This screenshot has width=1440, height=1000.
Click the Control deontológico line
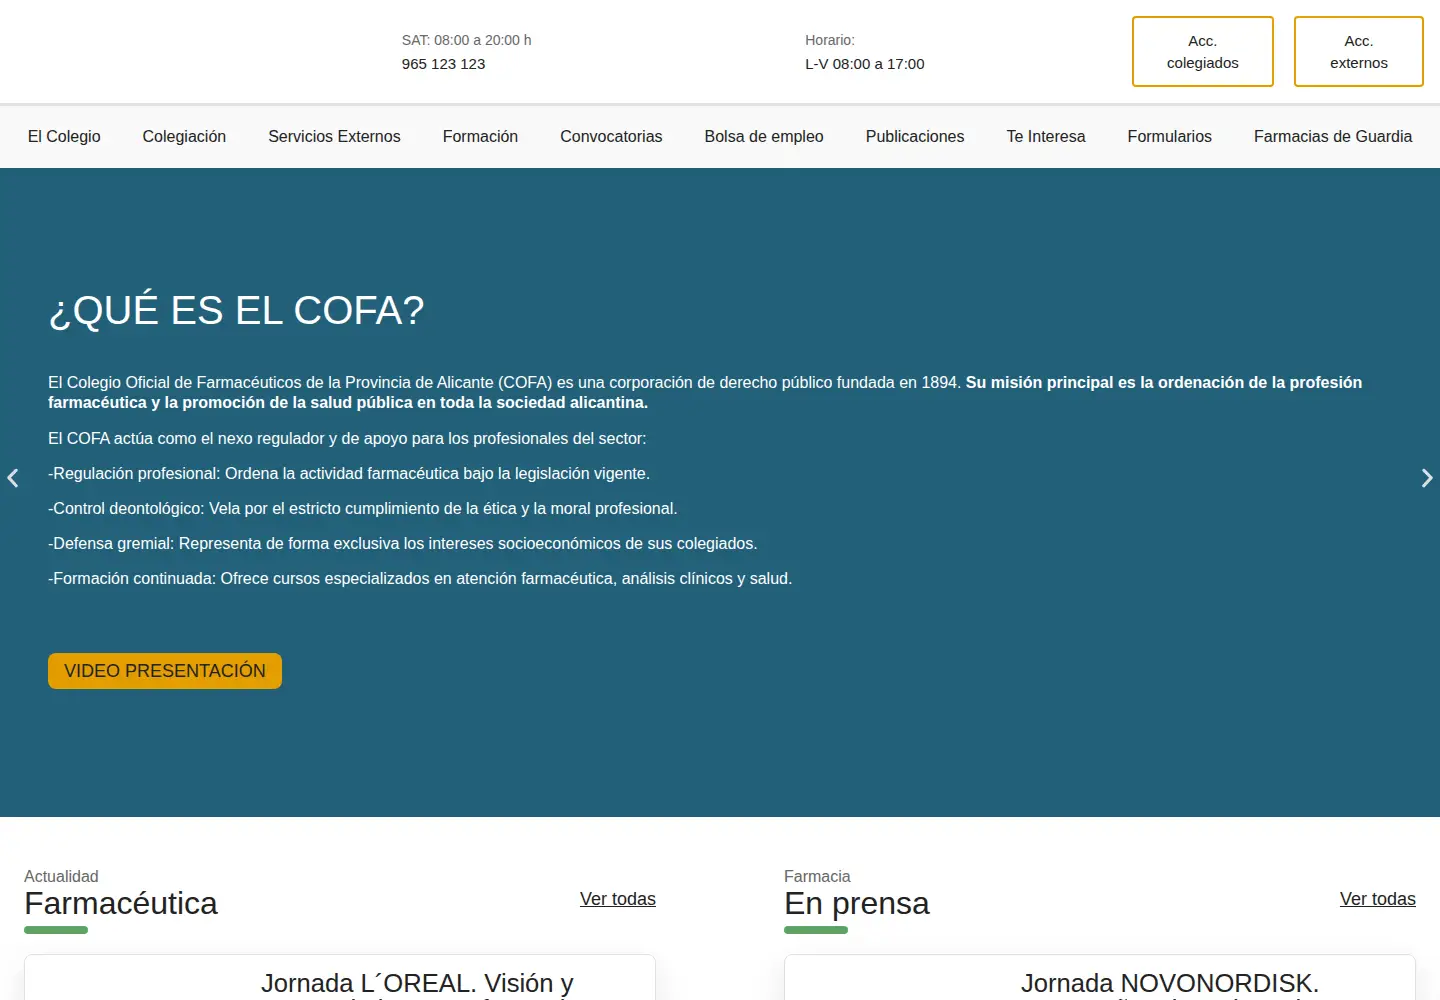pos(363,509)
